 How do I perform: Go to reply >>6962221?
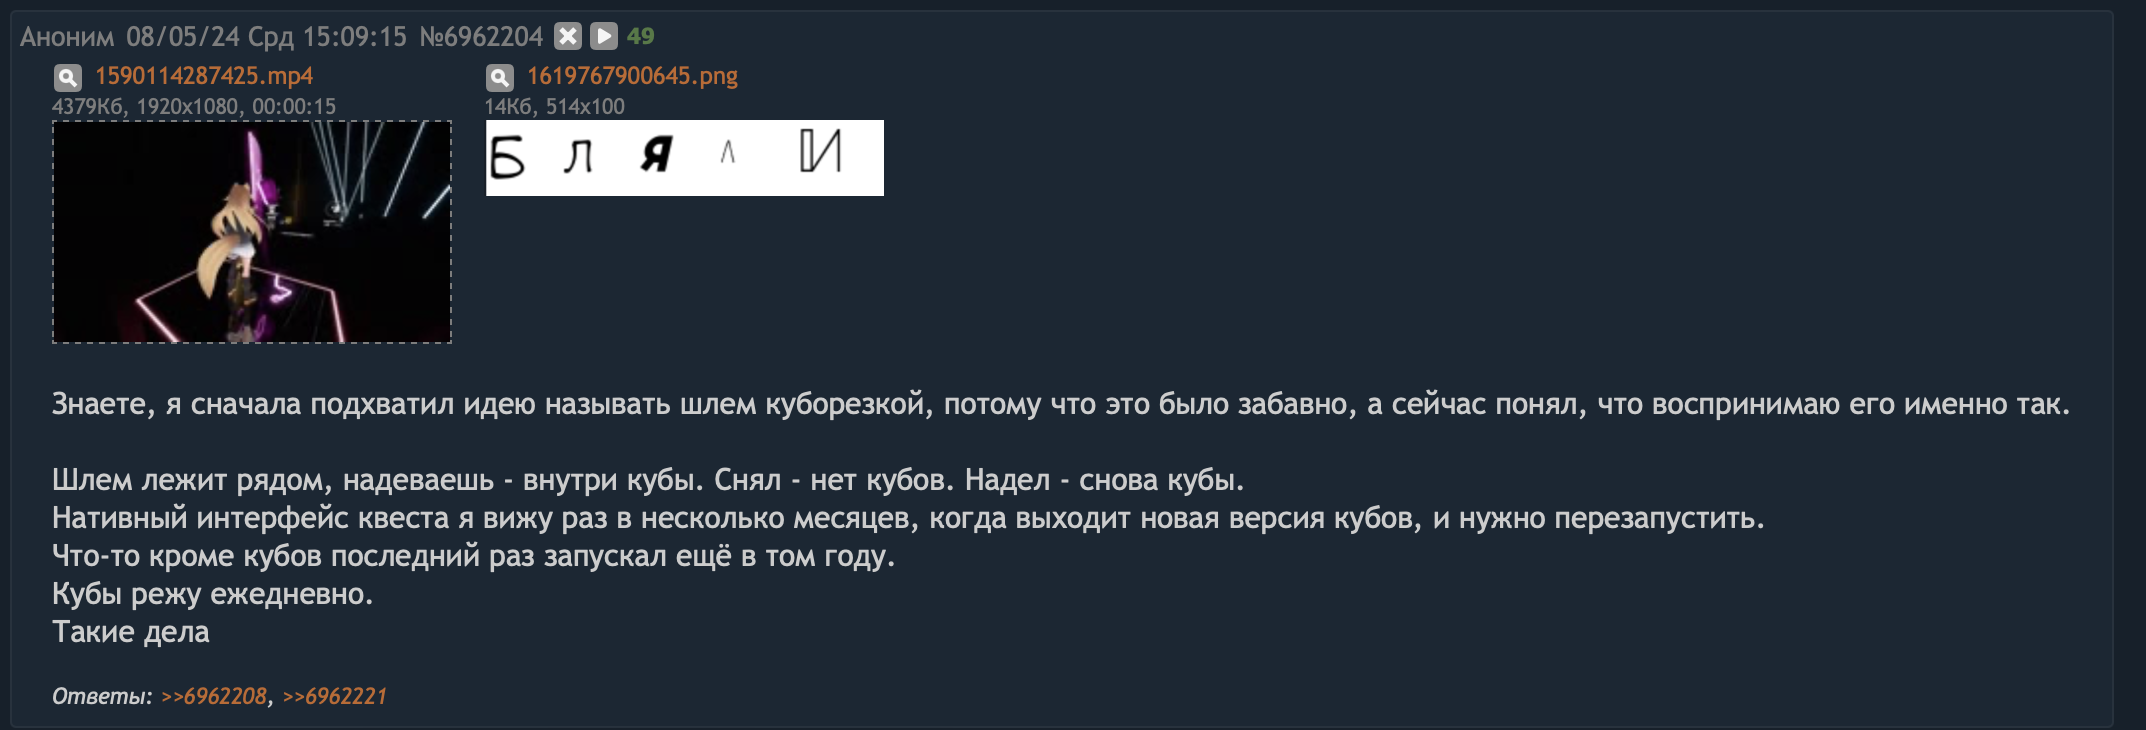pyautogui.click(x=334, y=696)
